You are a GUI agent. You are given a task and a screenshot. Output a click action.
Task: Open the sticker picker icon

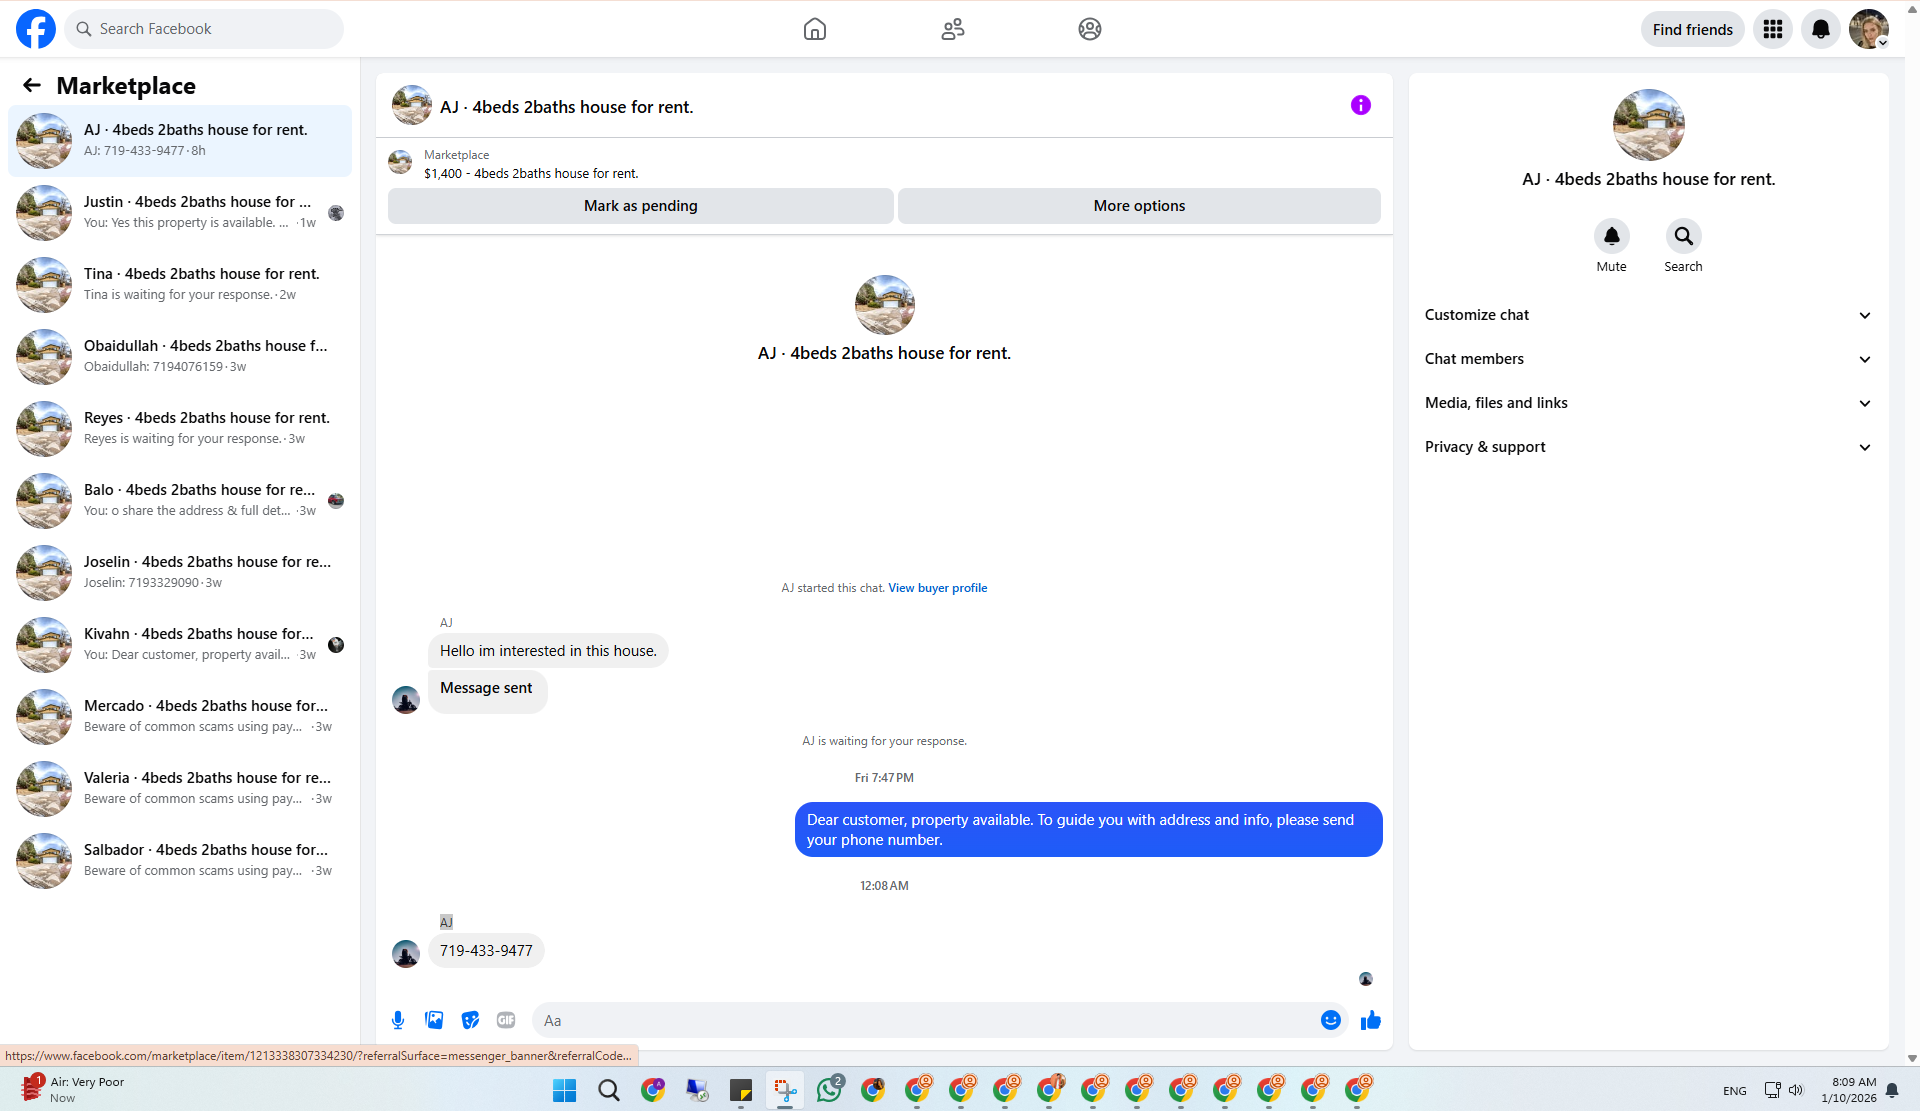point(470,1020)
